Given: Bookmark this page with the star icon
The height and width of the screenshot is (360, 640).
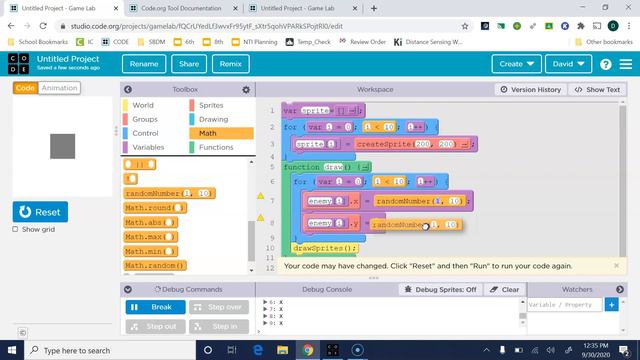Looking at the screenshot, I should pyautogui.click(x=464, y=26).
